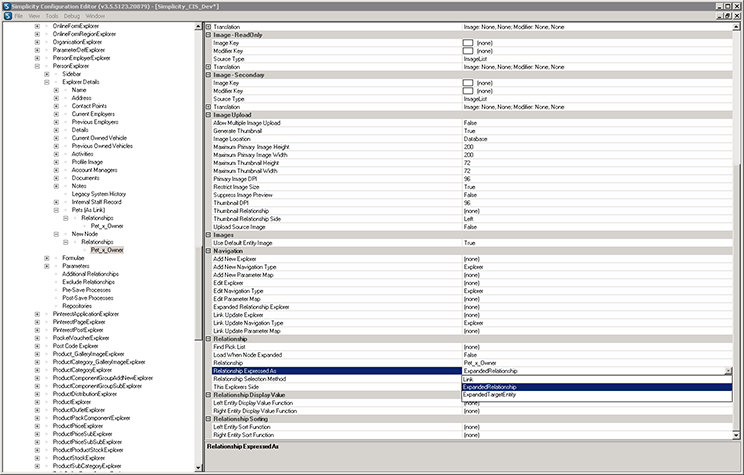Click the Image Location value Database
Image resolution: width=744 pixels, height=475 pixels.
click(x=475, y=139)
